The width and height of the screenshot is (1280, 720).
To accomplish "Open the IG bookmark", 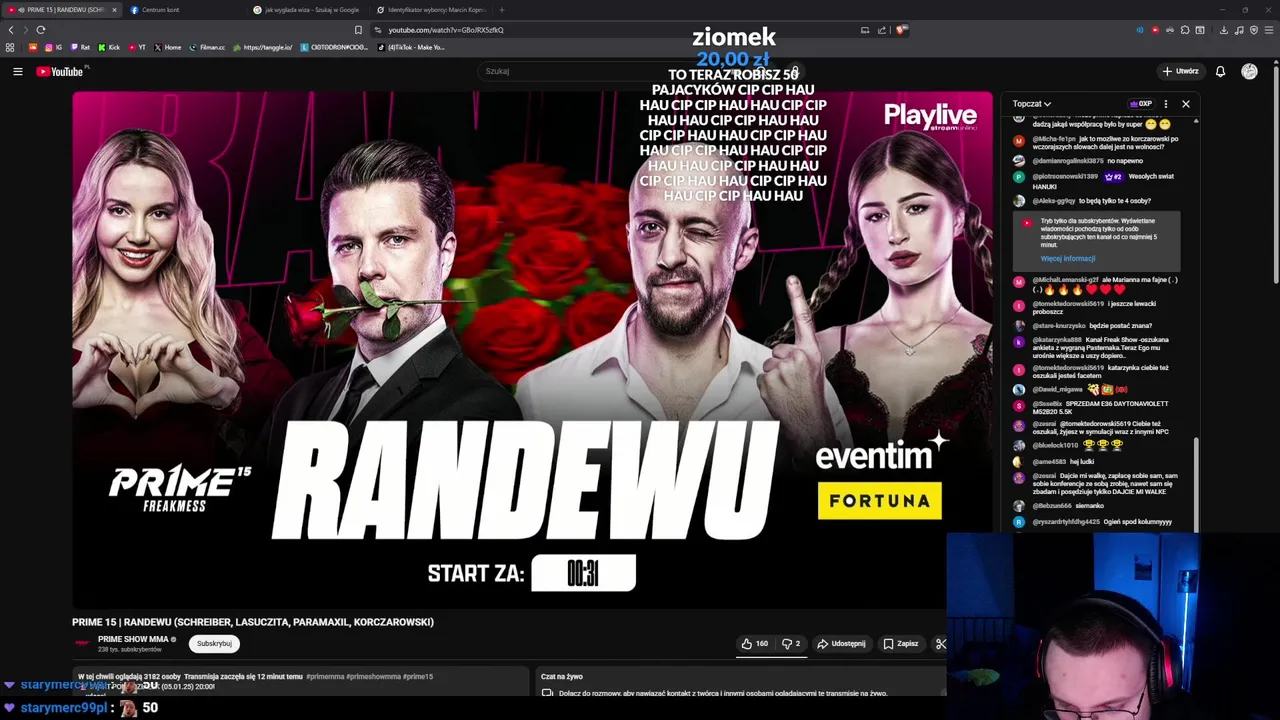I will point(54,47).
